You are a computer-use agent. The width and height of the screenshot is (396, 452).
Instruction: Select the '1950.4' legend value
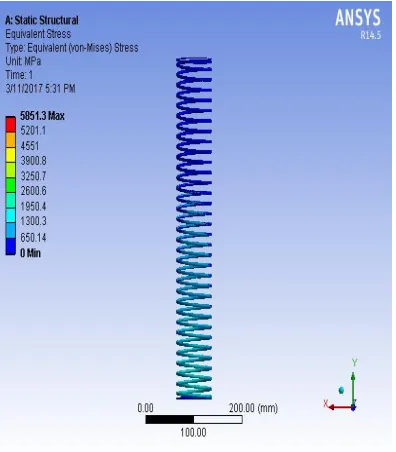[33, 206]
